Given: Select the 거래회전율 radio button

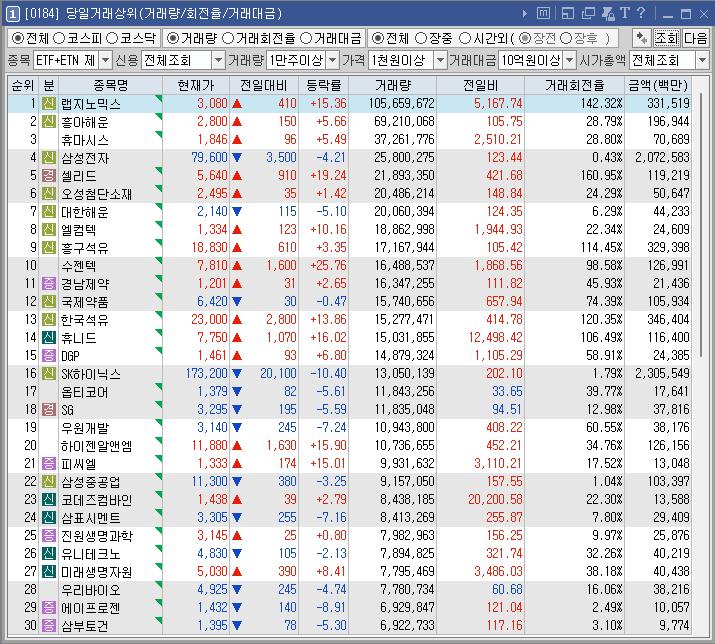Looking at the screenshot, I should tap(228, 38).
